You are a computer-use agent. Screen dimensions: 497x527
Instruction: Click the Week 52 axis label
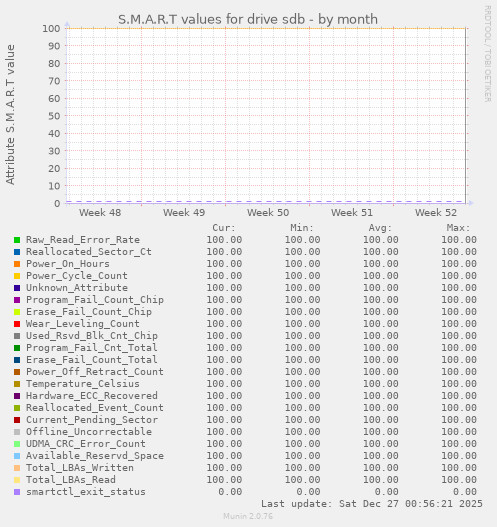tap(436, 213)
